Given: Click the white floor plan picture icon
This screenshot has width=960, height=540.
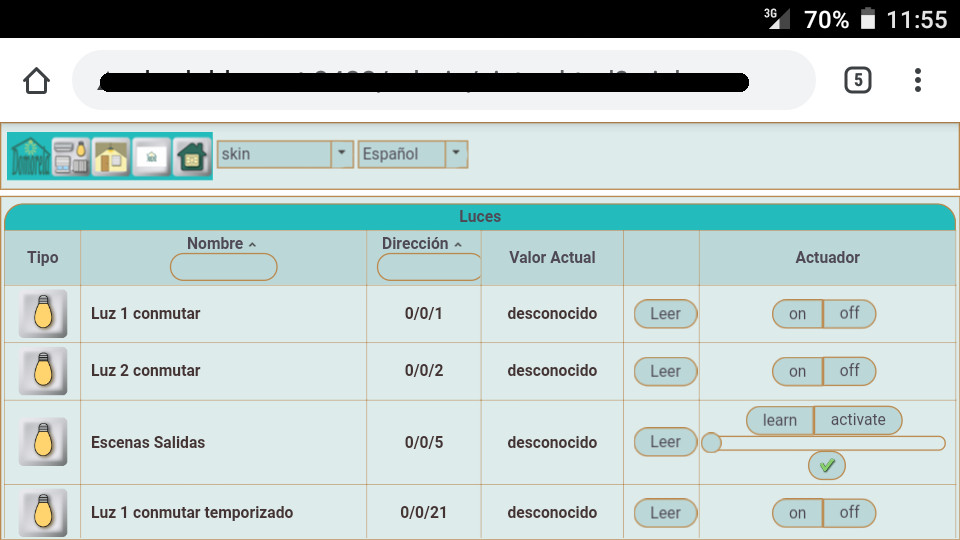Looking at the screenshot, I should (151, 156).
